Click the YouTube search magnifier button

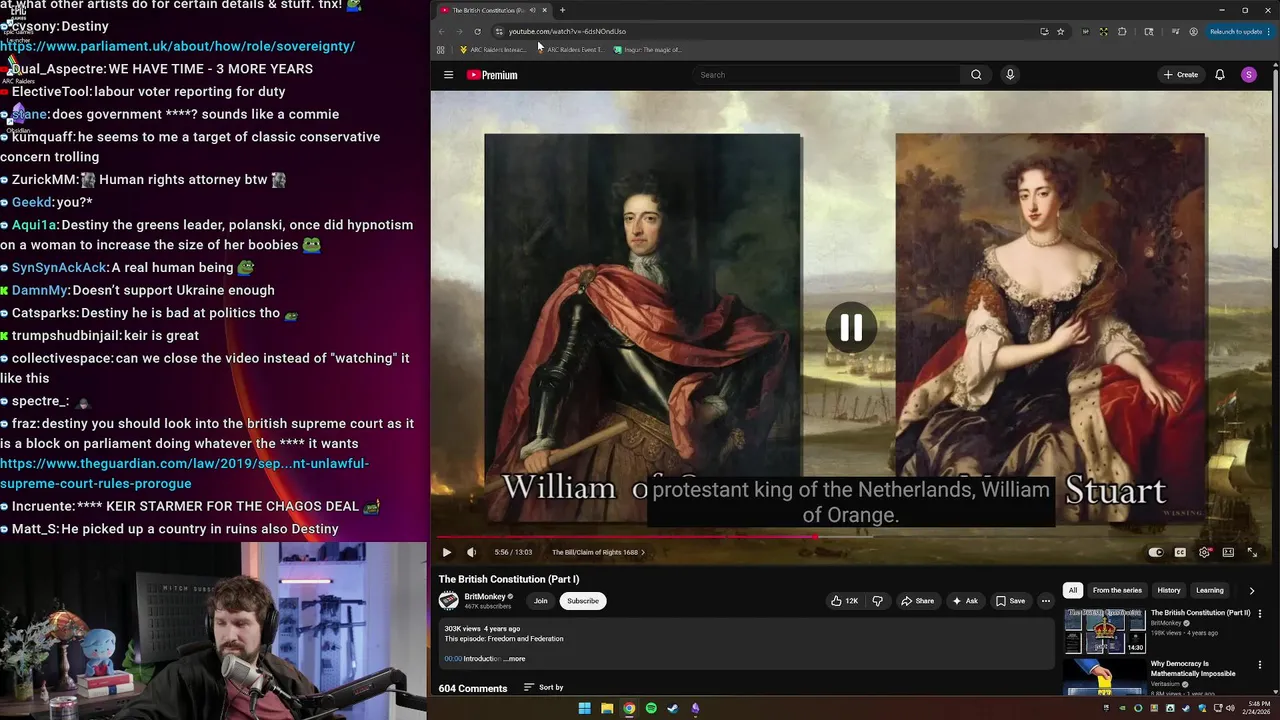[976, 75]
